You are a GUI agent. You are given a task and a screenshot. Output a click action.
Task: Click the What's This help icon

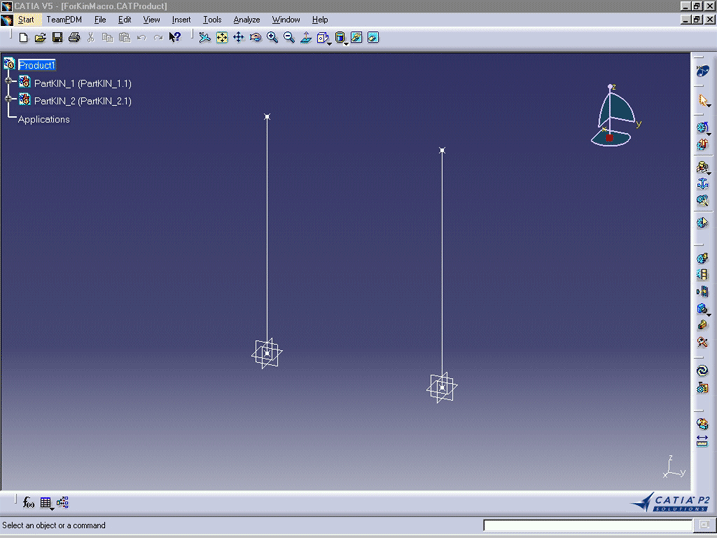(175, 38)
